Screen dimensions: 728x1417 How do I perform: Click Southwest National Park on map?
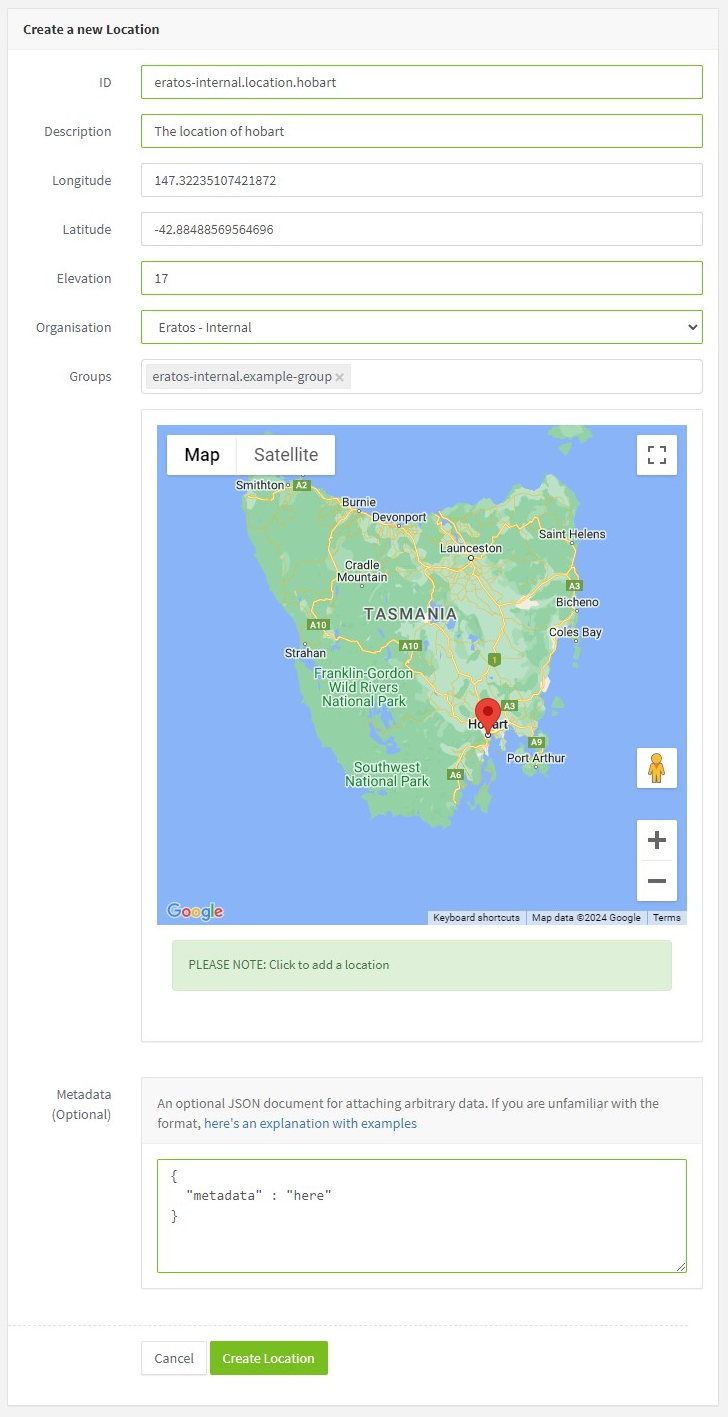(387, 774)
